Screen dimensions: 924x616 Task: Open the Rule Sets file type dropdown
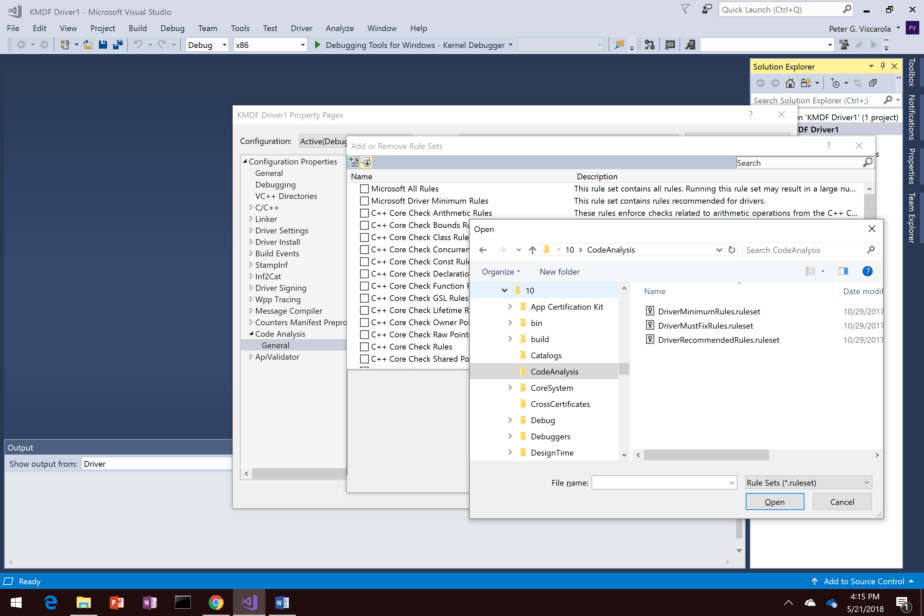(807, 482)
